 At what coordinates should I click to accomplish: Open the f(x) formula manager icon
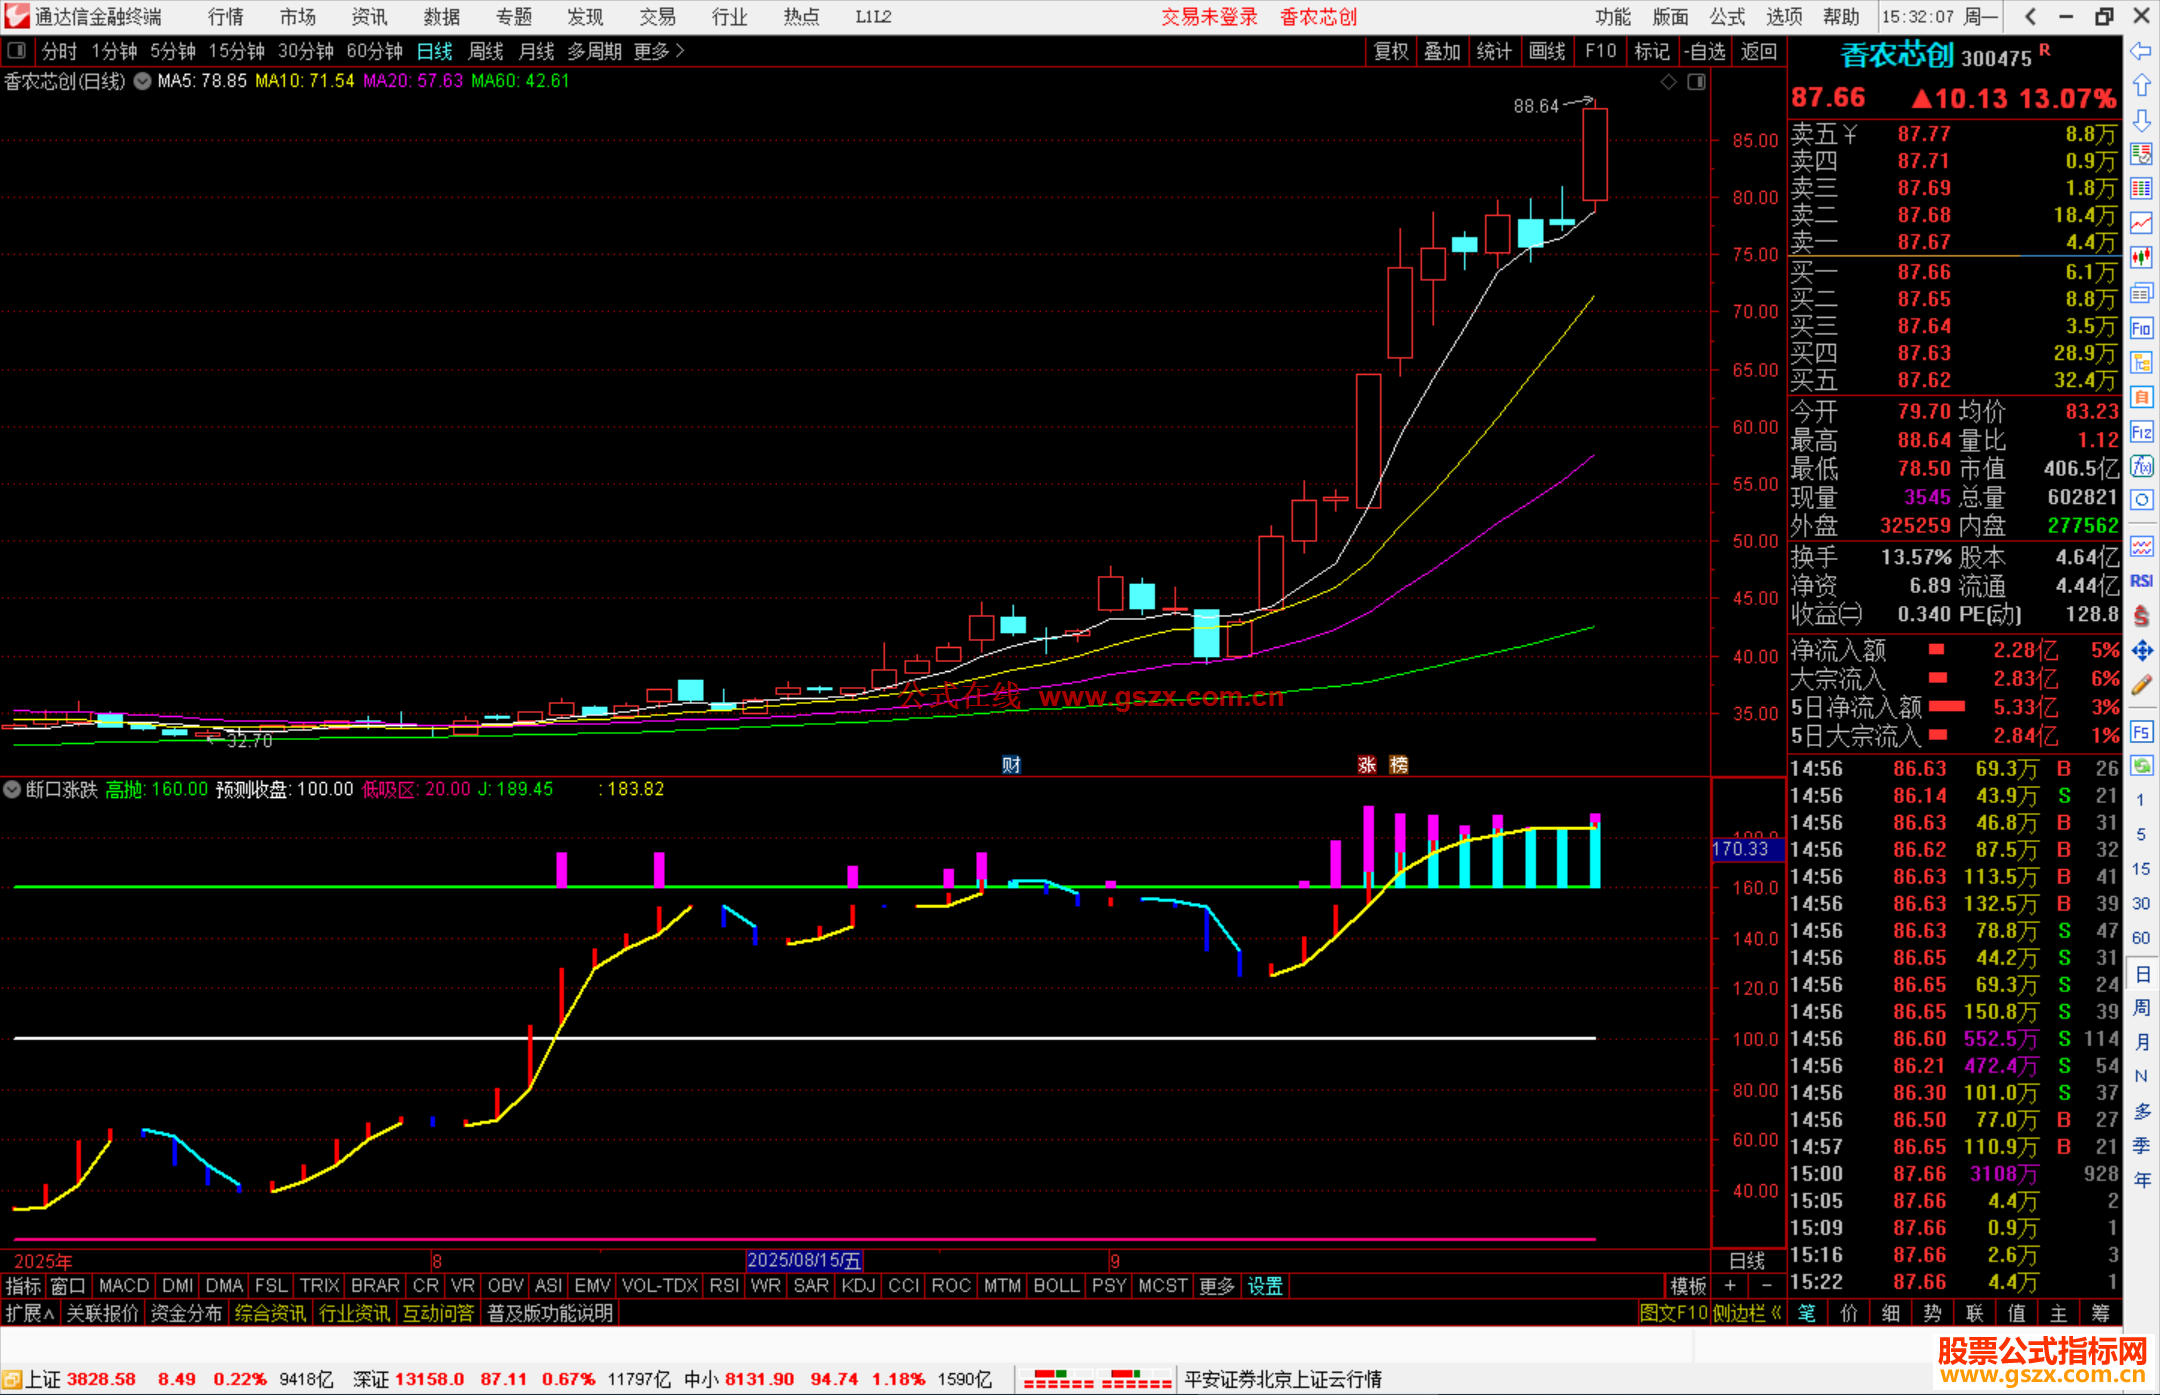2141,466
